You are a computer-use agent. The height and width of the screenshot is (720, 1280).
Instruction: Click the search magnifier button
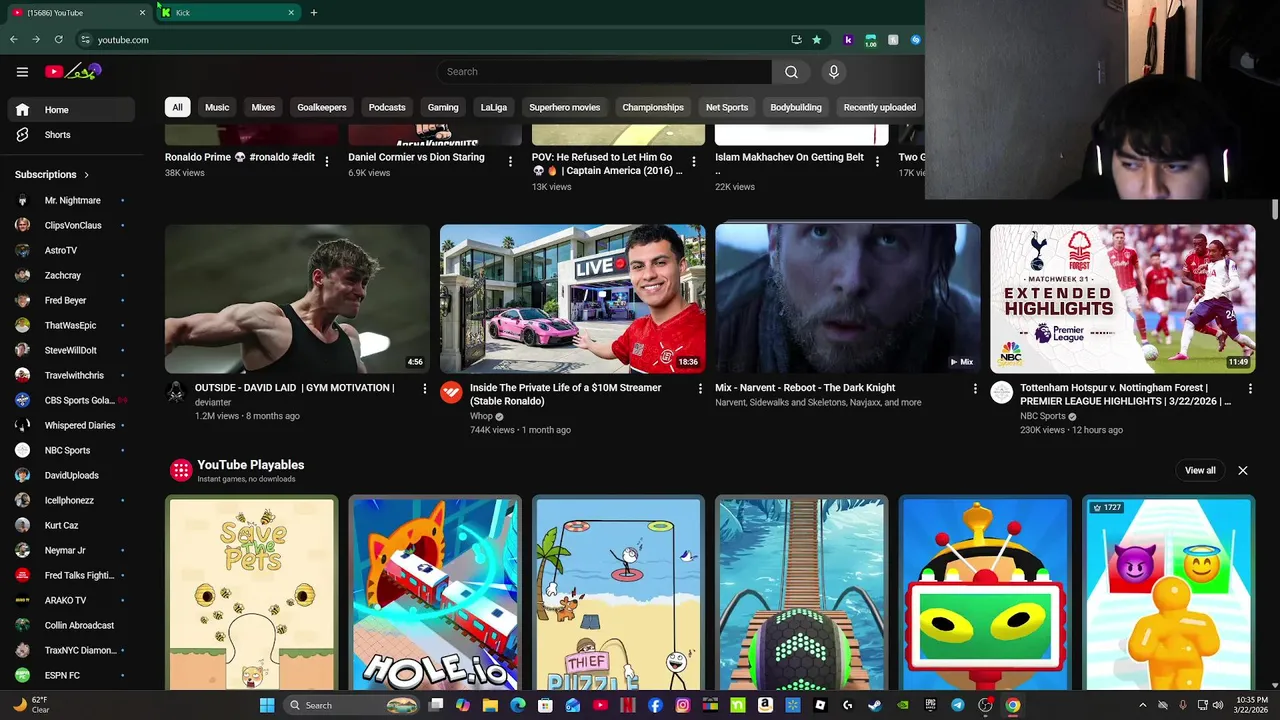coord(791,72)
